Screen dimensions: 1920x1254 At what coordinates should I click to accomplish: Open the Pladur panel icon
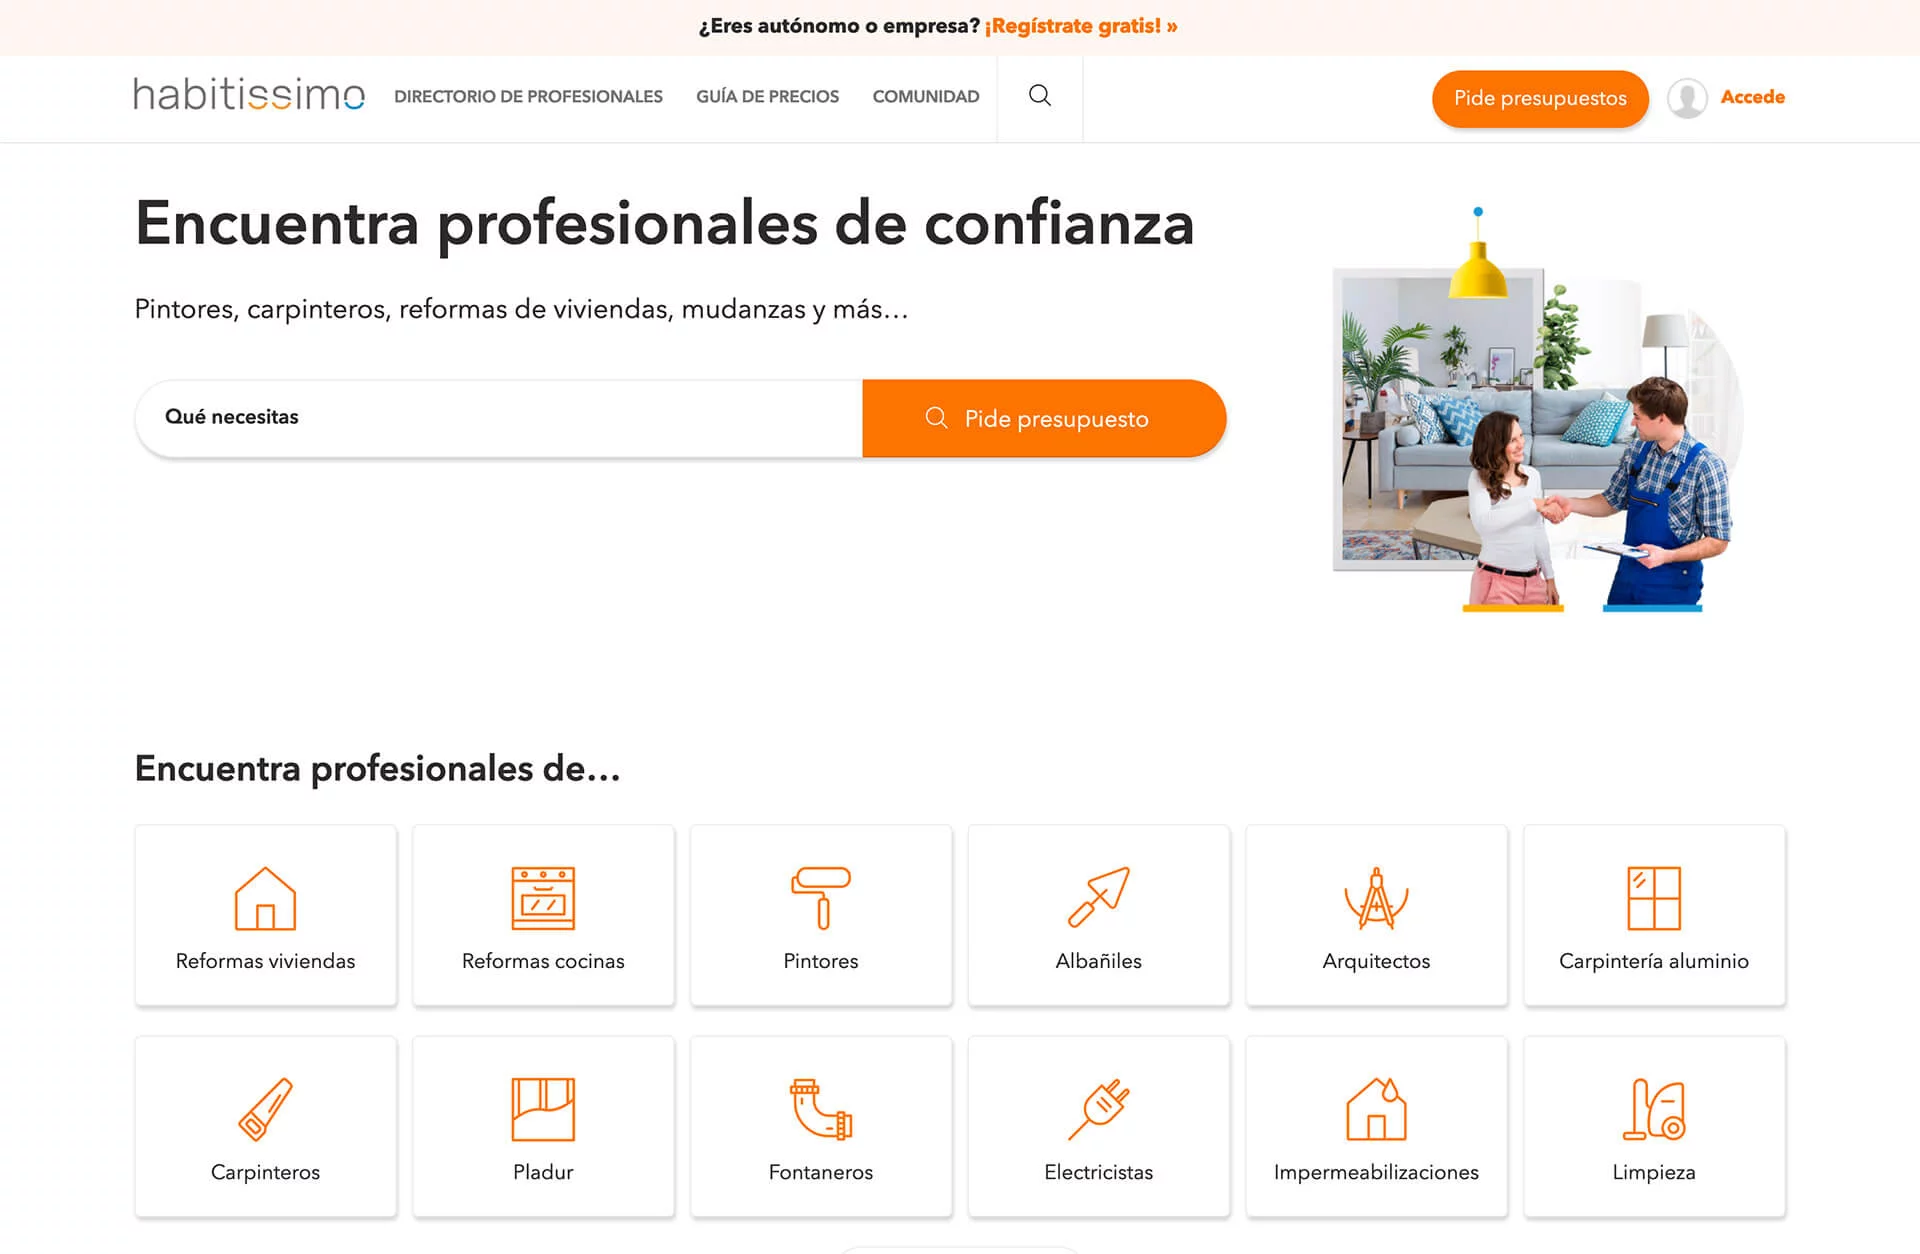click(543, 1109)
